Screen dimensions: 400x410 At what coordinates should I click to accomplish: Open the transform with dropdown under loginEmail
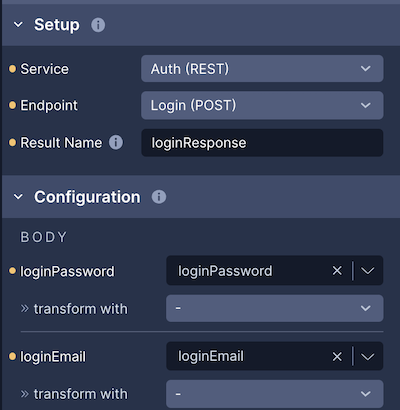click(275, 394)
